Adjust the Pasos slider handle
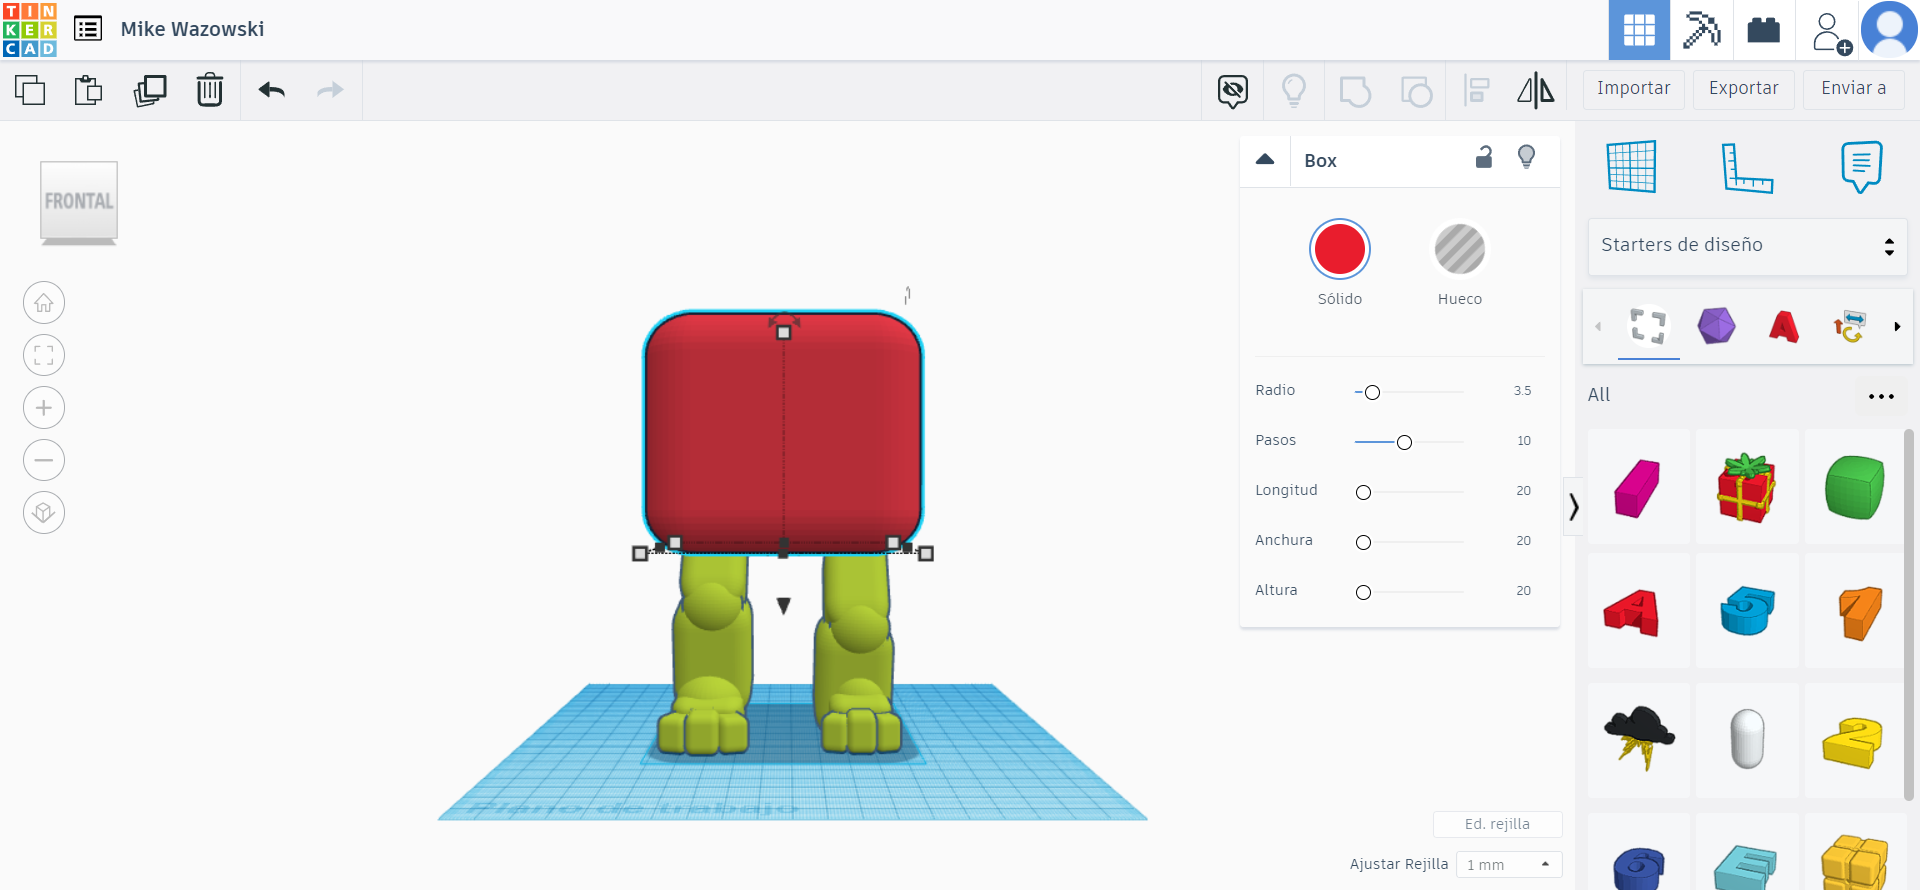1920x890 pixels. point(1404,442)
